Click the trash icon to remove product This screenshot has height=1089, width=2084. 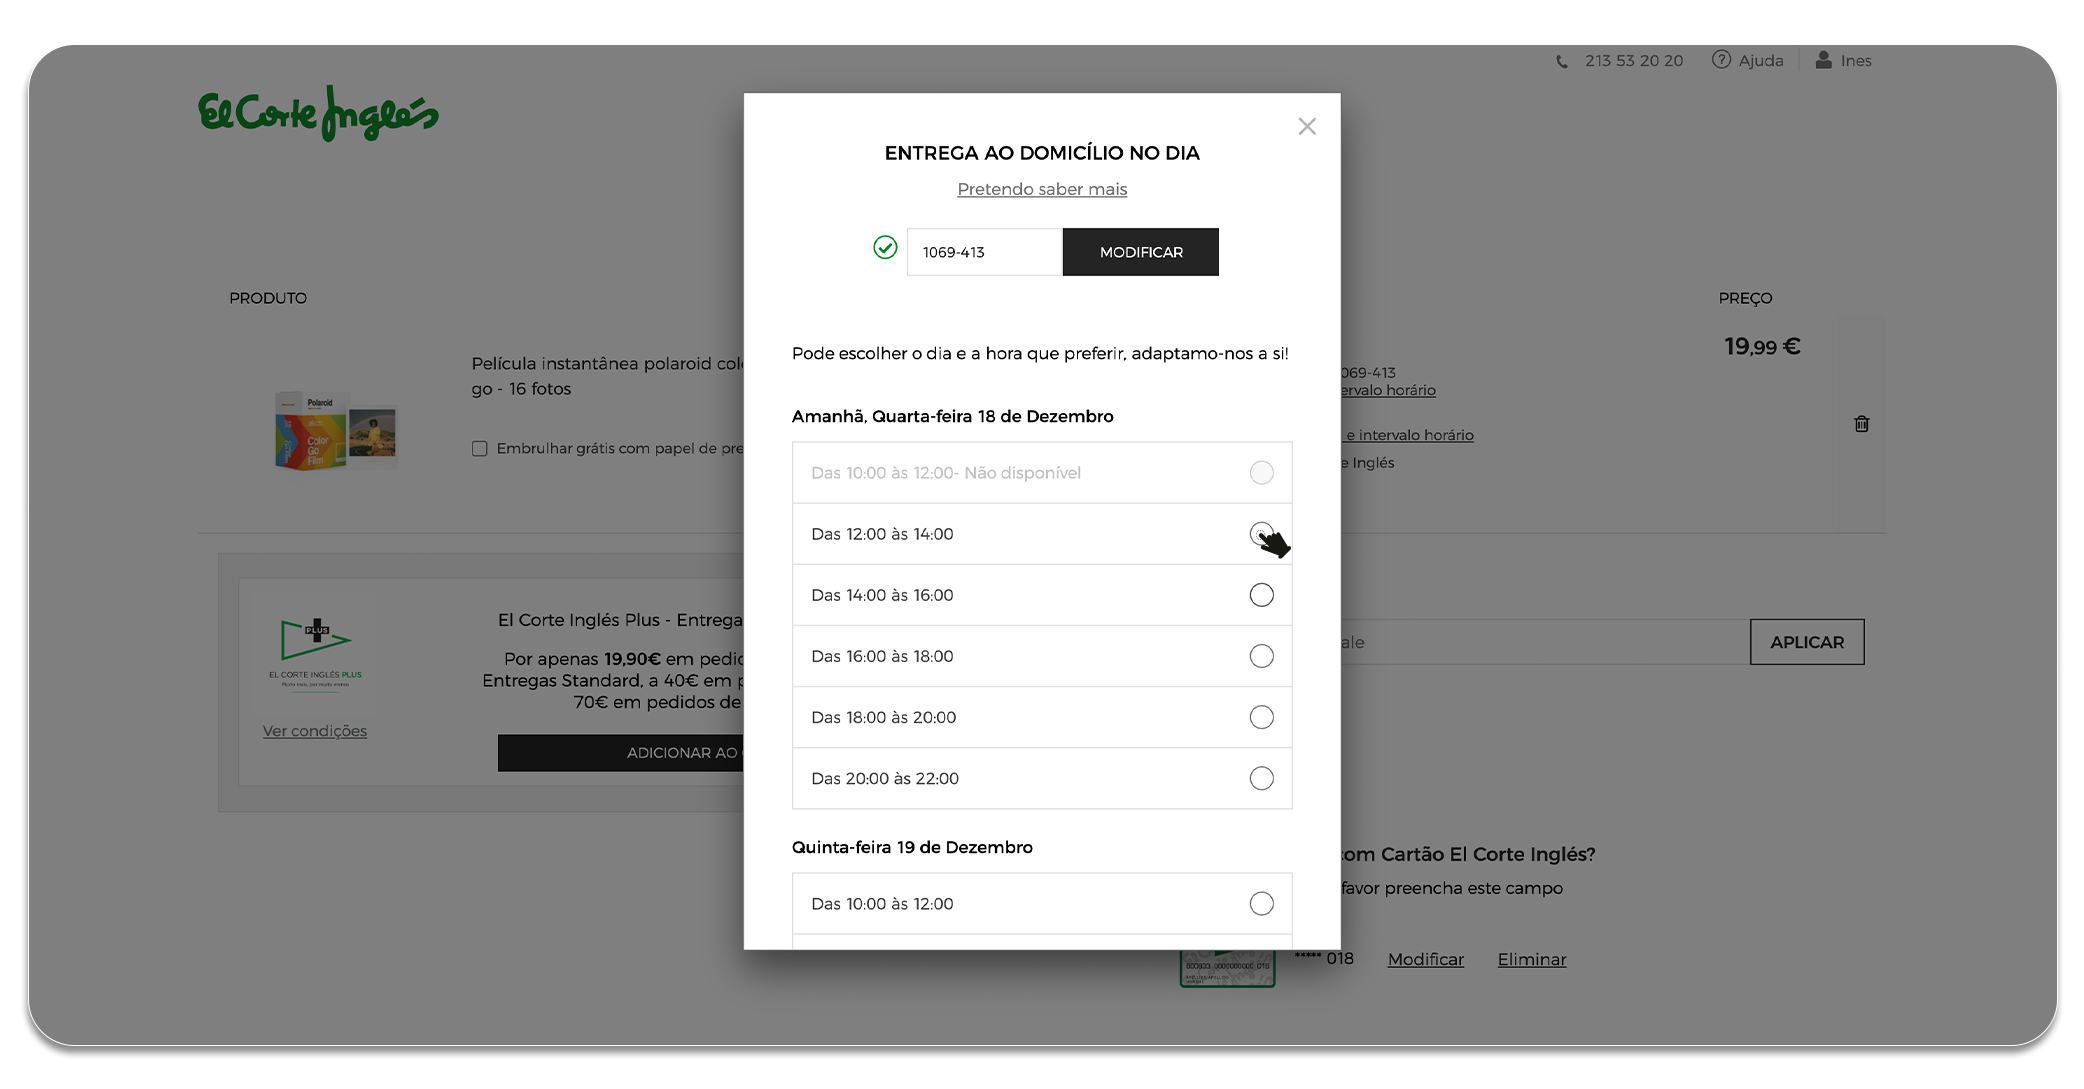tap(1861, 424)
